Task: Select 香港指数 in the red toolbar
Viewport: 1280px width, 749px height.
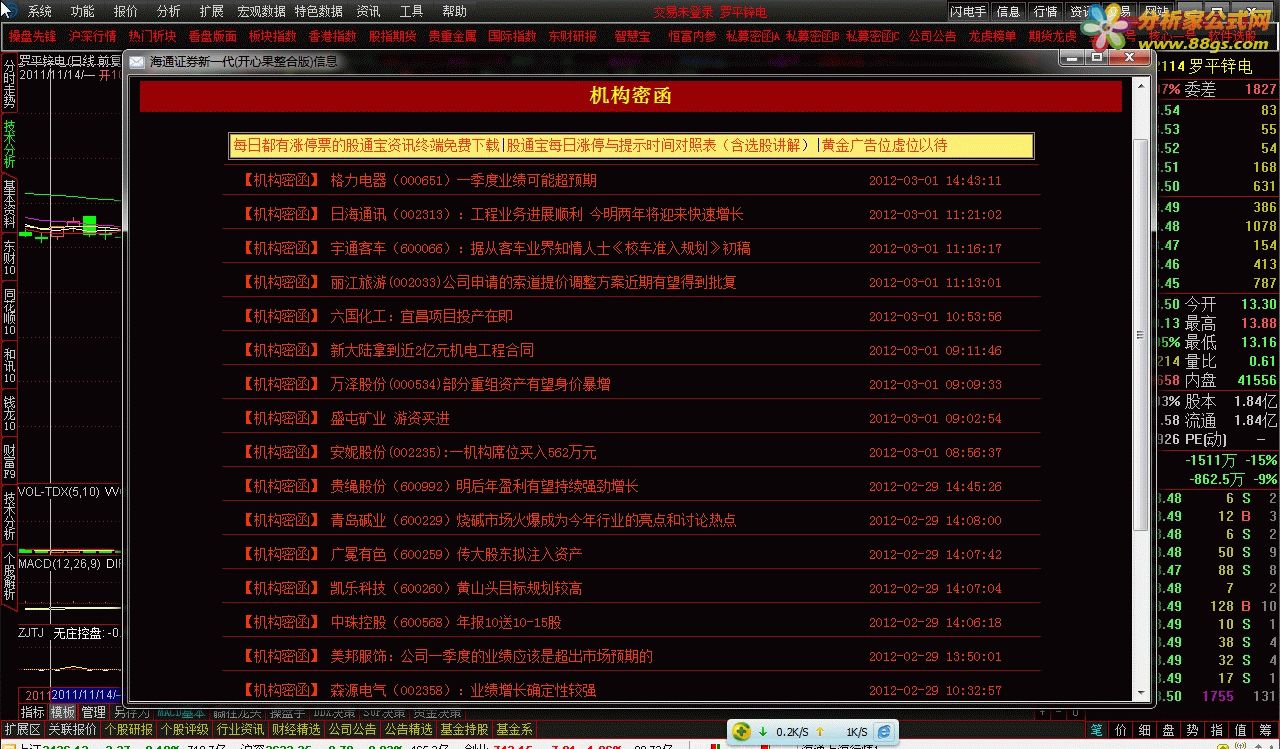Action: pyautogui.click(x=332, y=36)
